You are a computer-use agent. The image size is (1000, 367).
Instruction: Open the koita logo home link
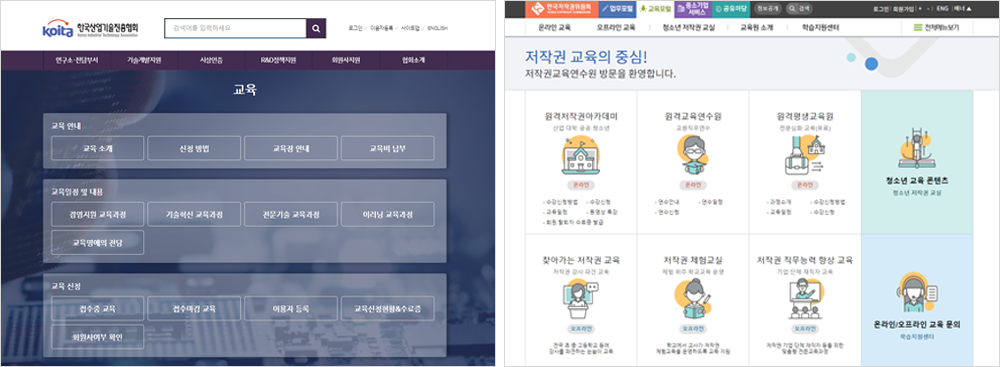tap(90, 29)
